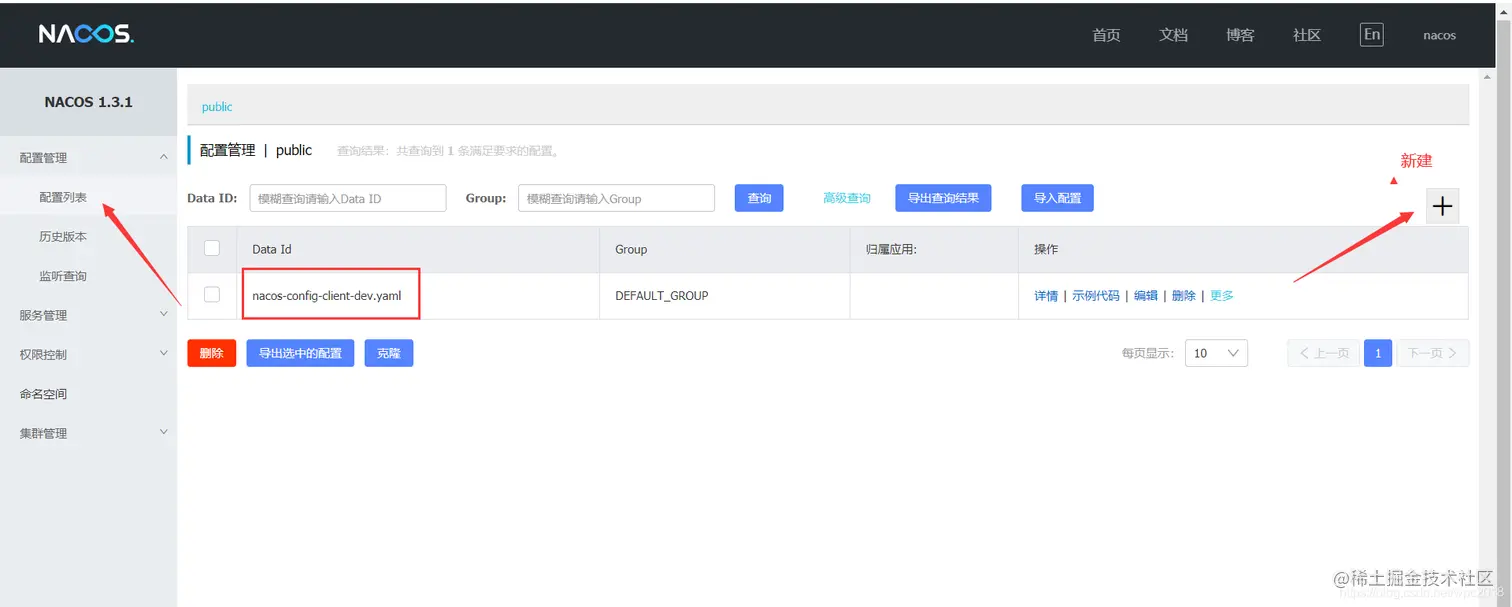This screenshot has height=607, width=1512.
Task: Click the 导出选中的配置 button
Action: point(300,353)
